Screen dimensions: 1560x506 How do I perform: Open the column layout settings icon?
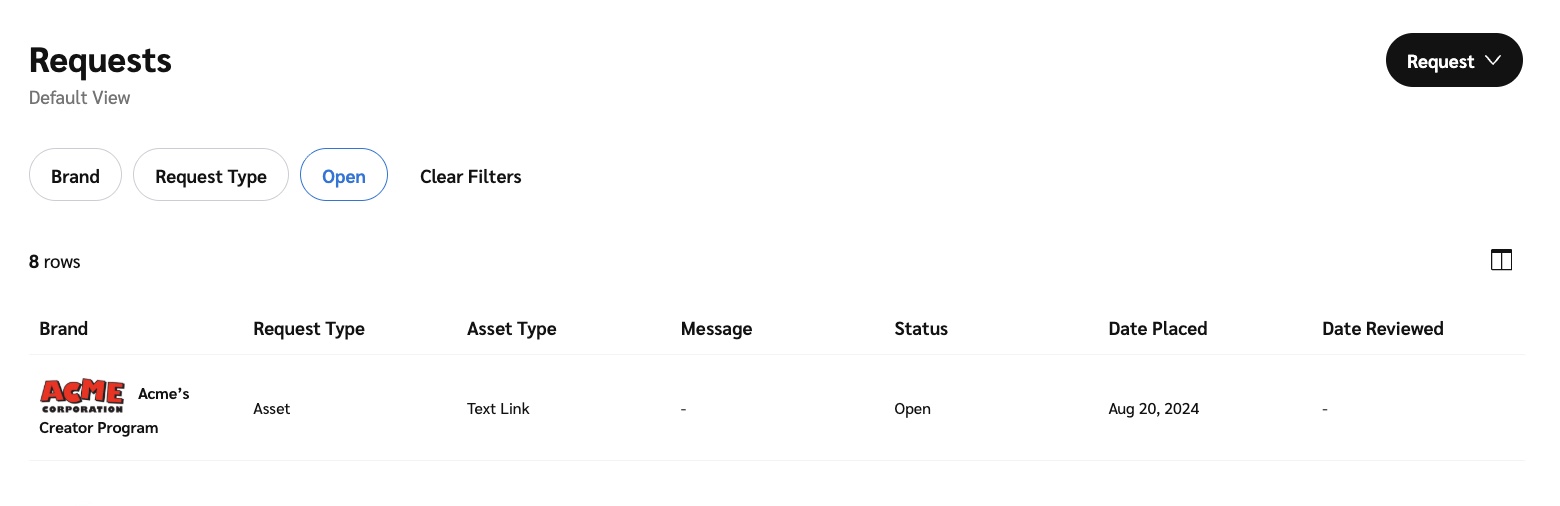[x=1500, y=260]
